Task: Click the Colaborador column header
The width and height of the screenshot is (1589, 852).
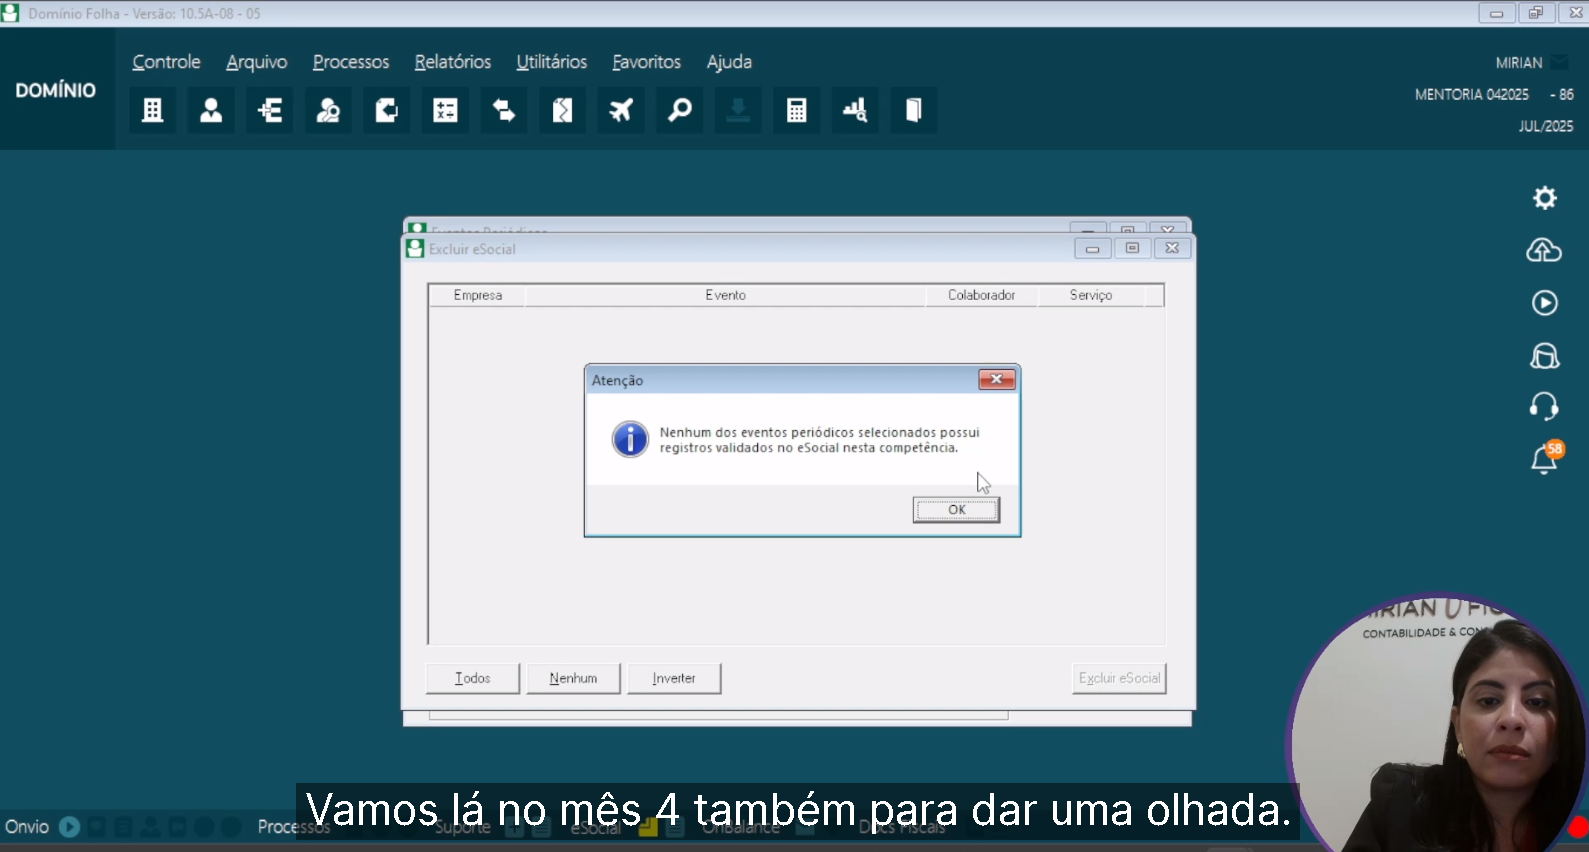Action: (x=982, y=295)
